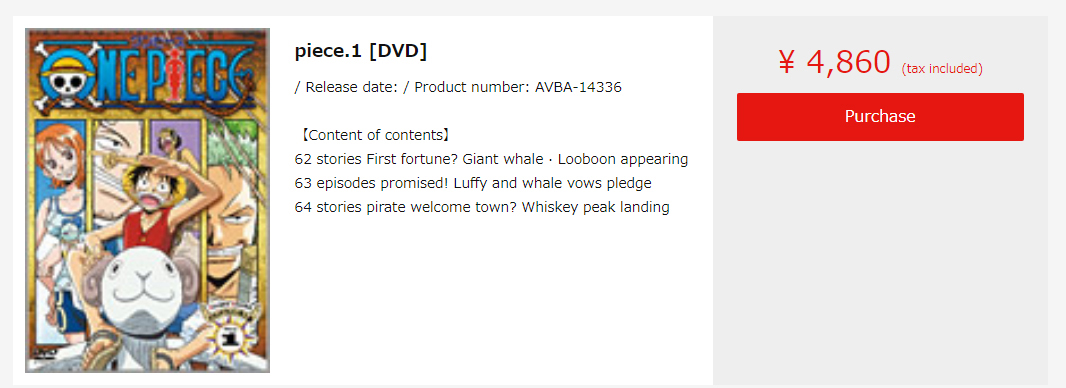This screenshot has height=388, width=1066.
Task: Click the piece.1 [DVD] product title
Action: 361,52
